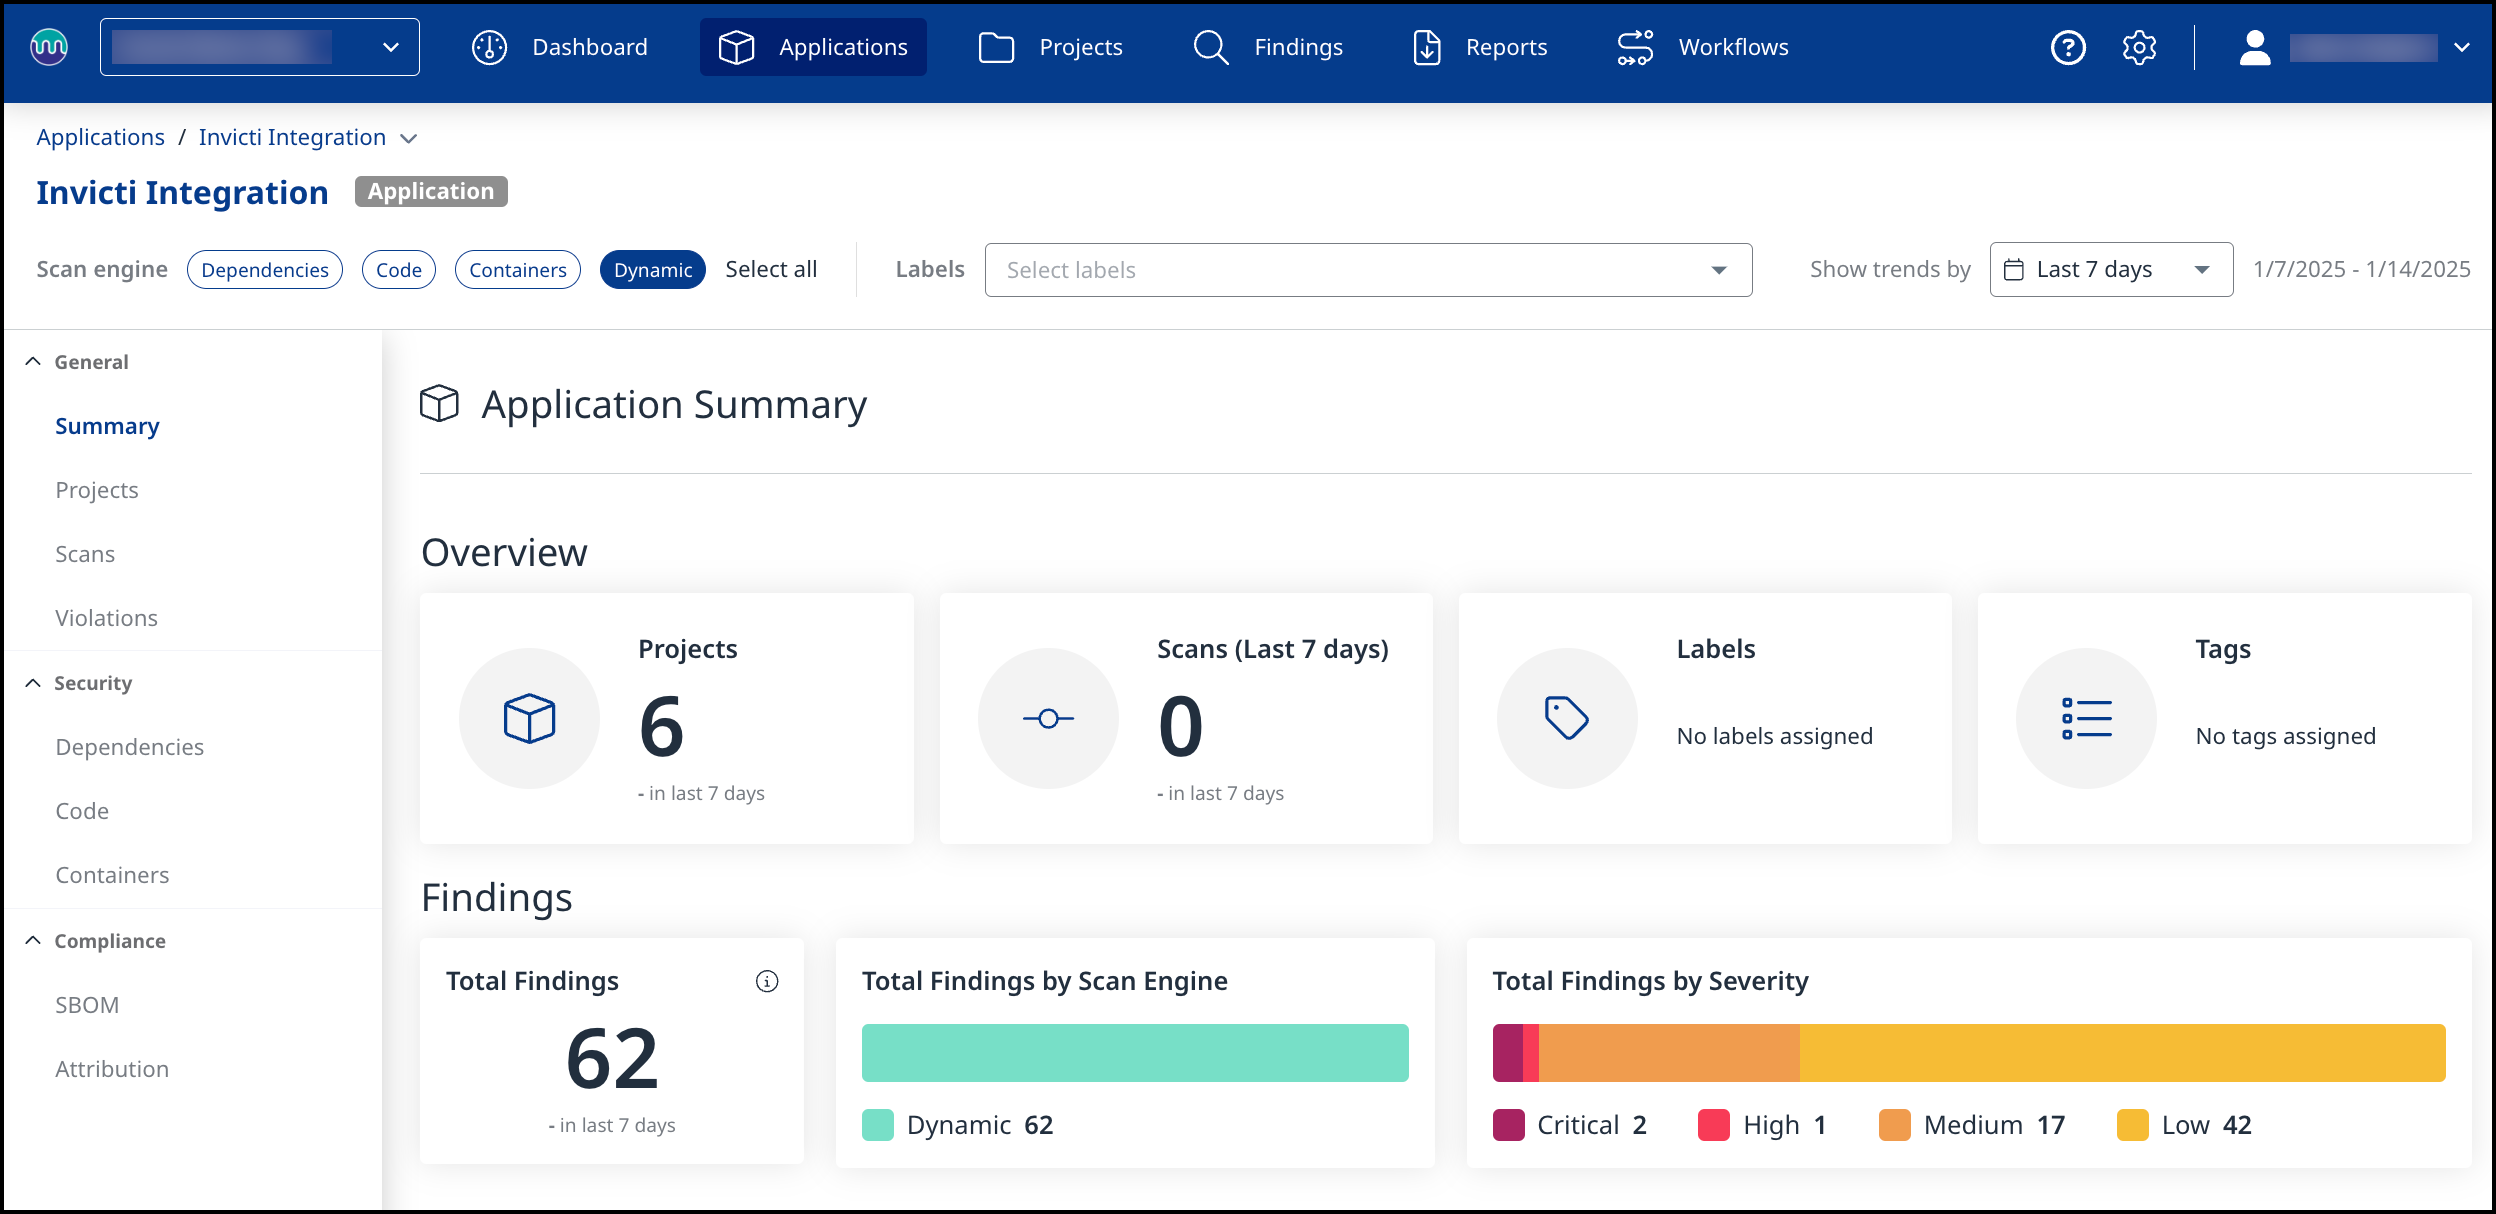Toggle the Code scan engine filter

point(398,270)
